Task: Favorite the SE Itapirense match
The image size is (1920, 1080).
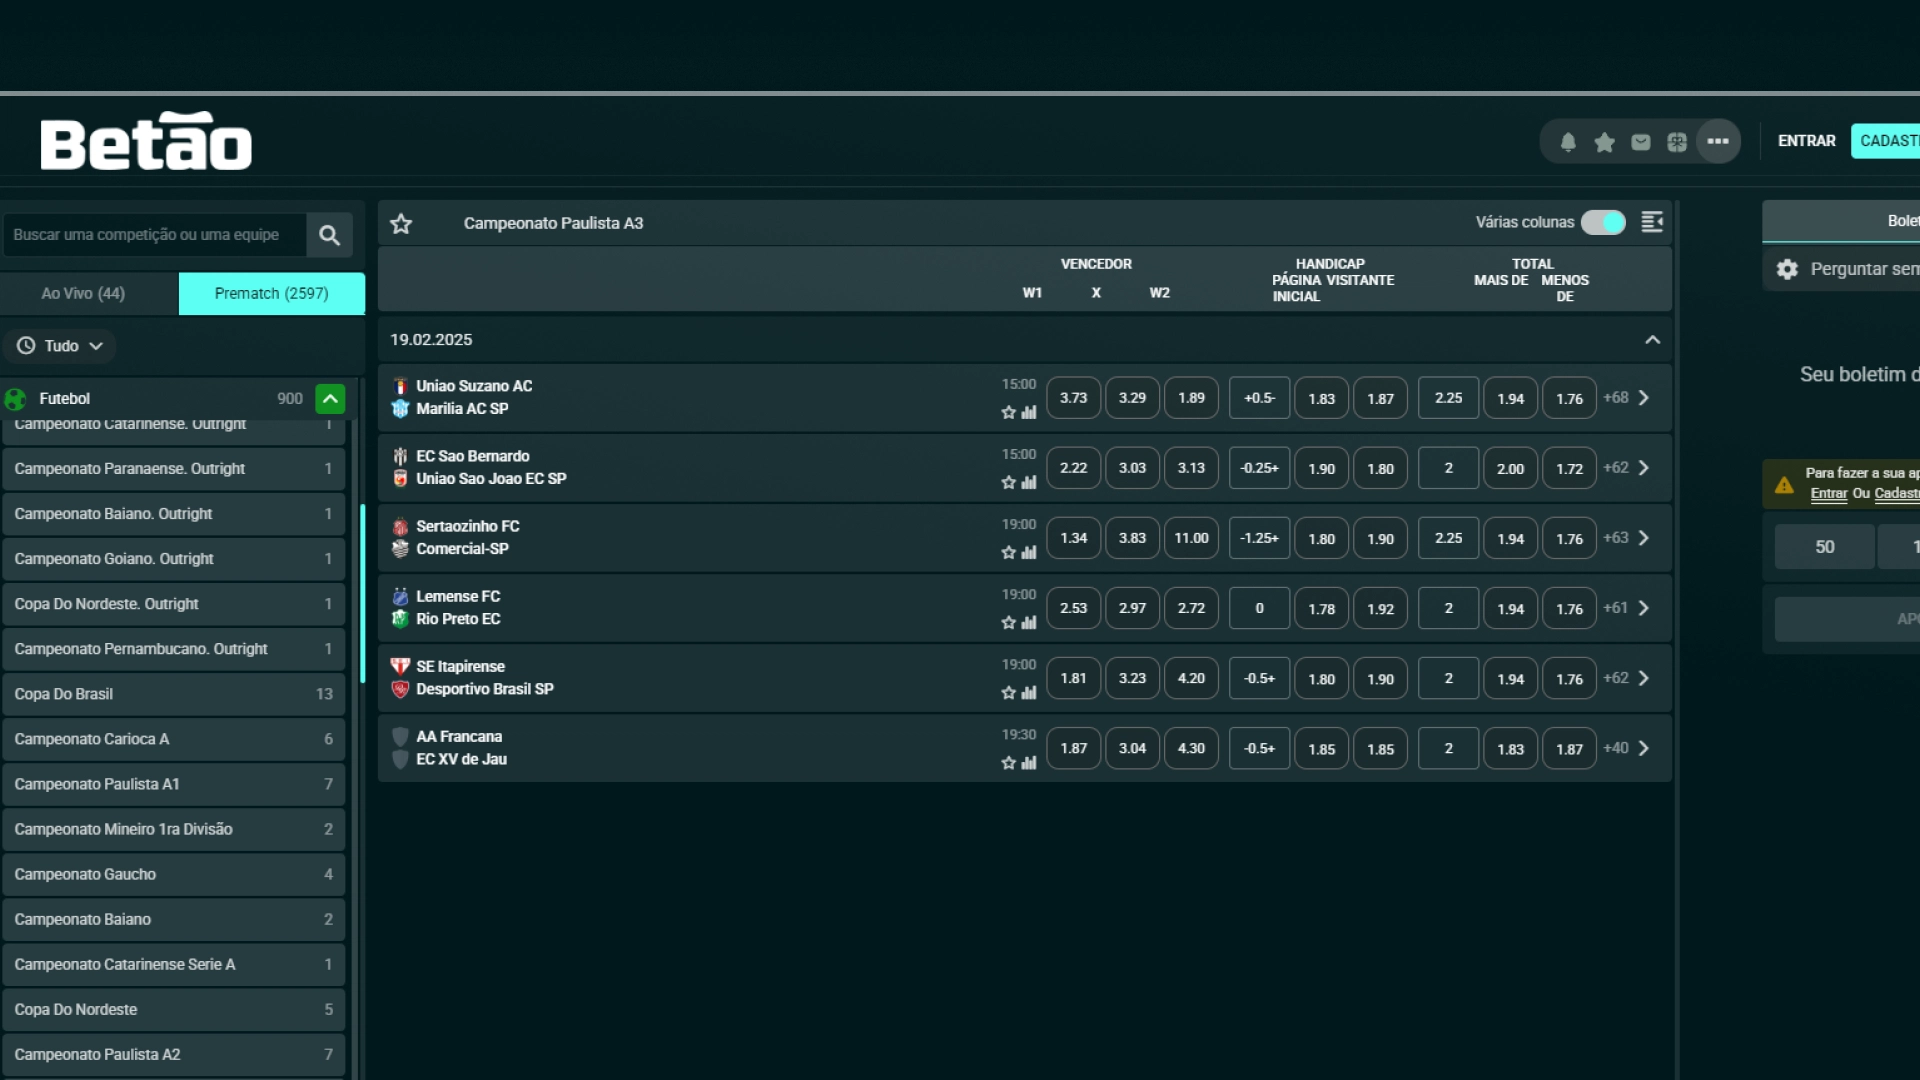Action: (x=1008, y=692)
